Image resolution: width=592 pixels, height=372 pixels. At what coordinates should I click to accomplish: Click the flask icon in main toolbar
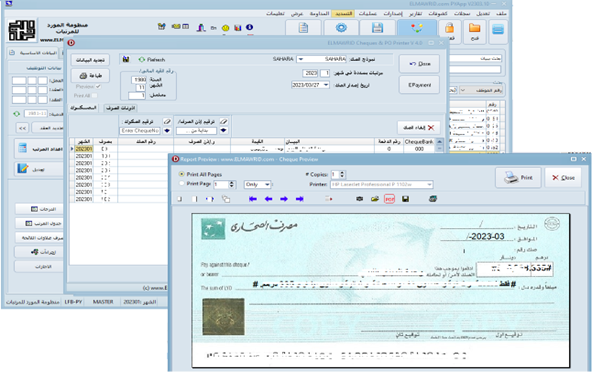click(201, 28)
